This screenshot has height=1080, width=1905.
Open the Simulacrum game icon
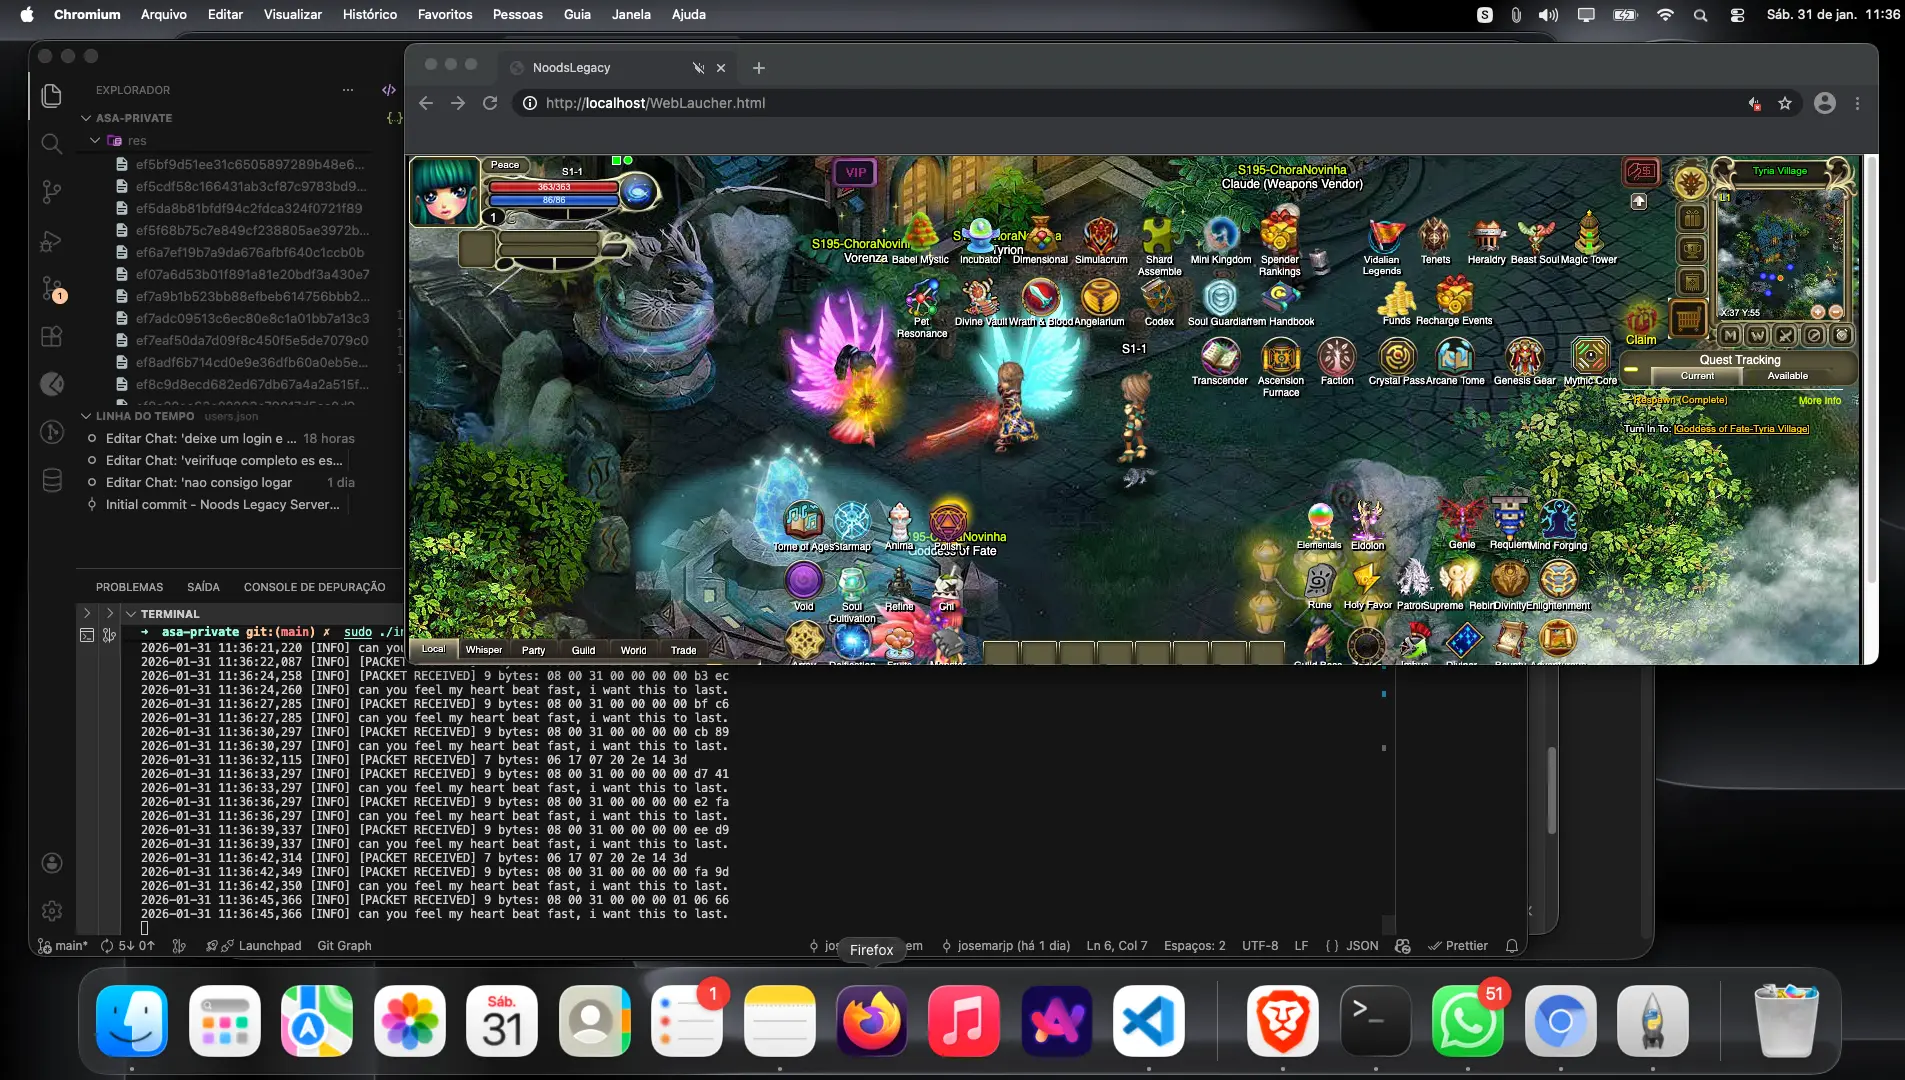[x=1101, y=237]
